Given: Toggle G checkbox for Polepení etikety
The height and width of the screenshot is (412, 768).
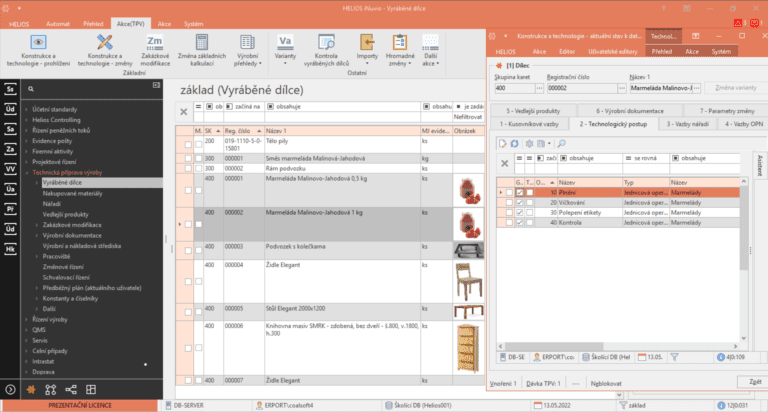Looking at the screenshot, I should (x=520, y=213).
